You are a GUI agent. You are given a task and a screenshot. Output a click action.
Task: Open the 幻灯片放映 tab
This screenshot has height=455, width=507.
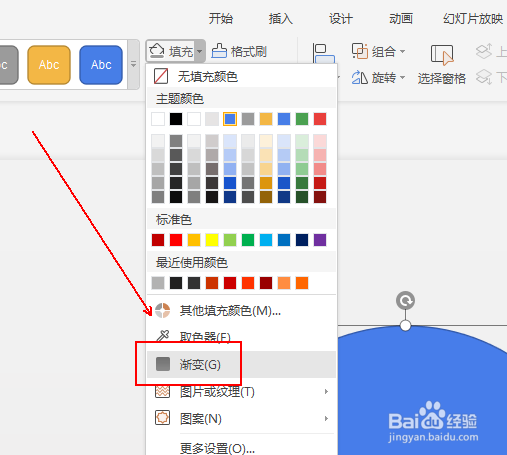click(473, 18)
